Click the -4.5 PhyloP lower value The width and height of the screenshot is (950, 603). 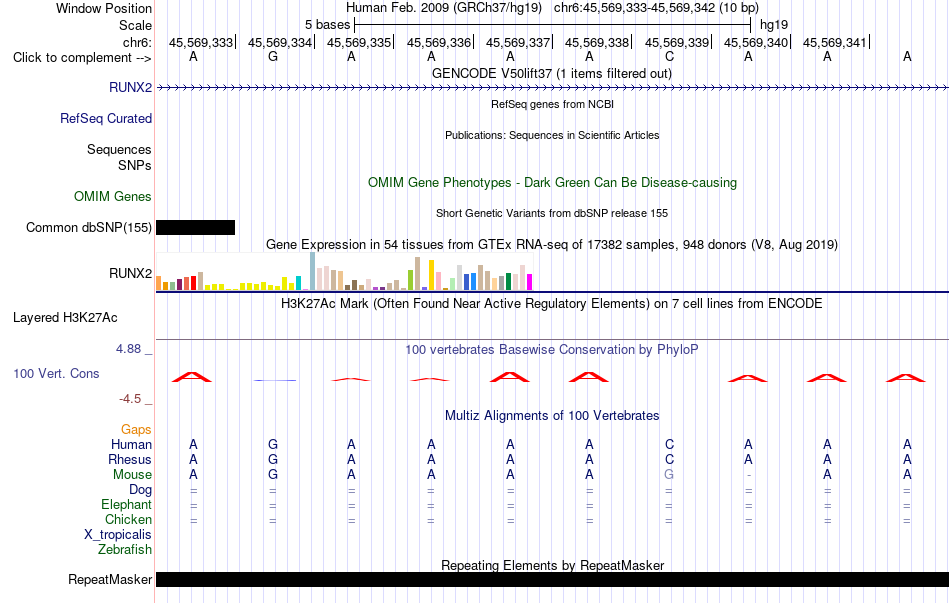click(x=130, y=399)
